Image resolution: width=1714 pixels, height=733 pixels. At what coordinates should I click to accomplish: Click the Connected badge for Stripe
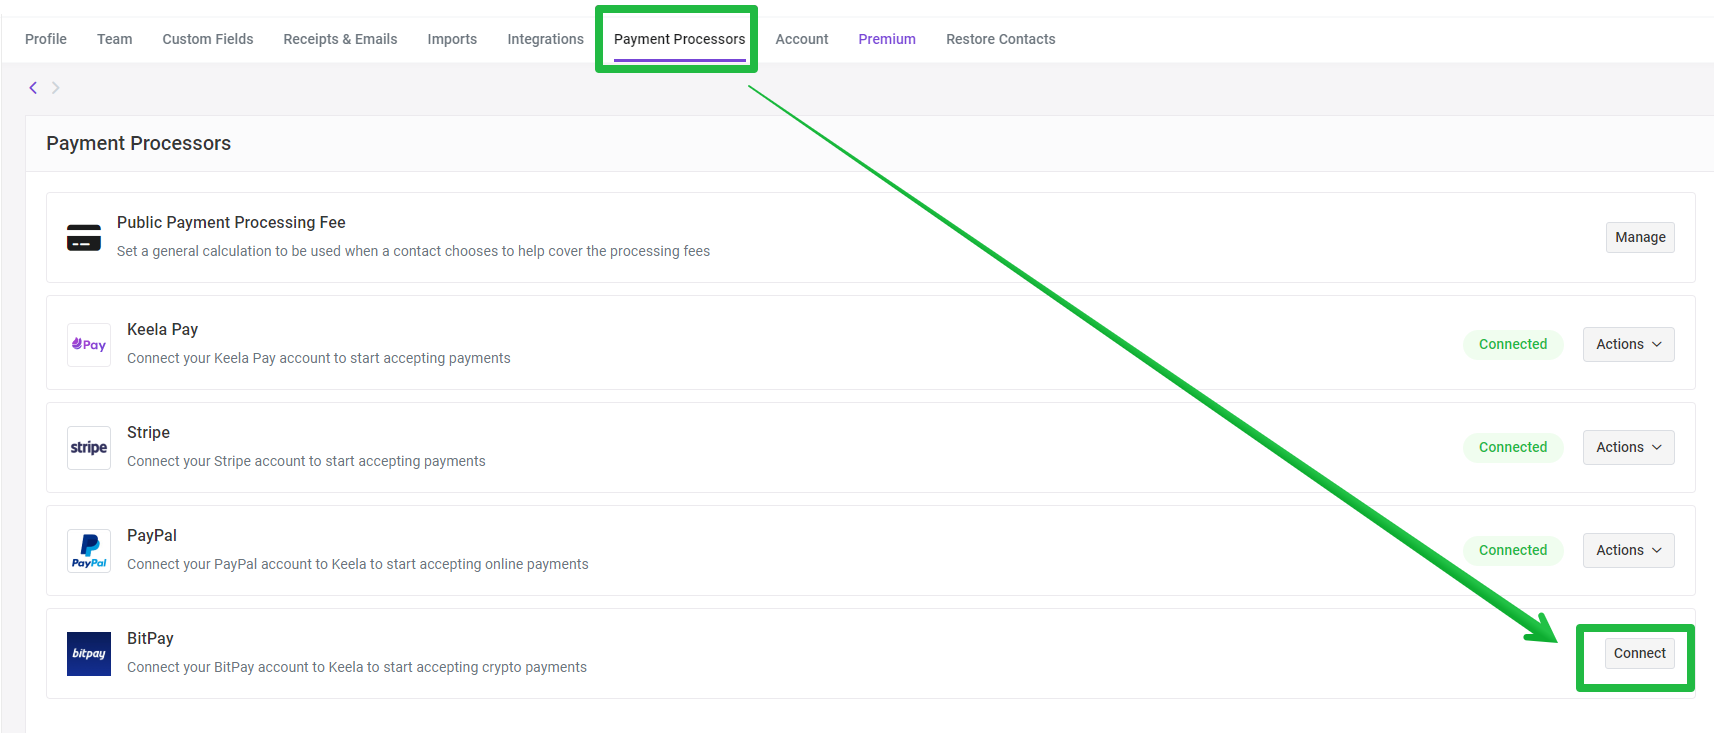[1513, 447]
